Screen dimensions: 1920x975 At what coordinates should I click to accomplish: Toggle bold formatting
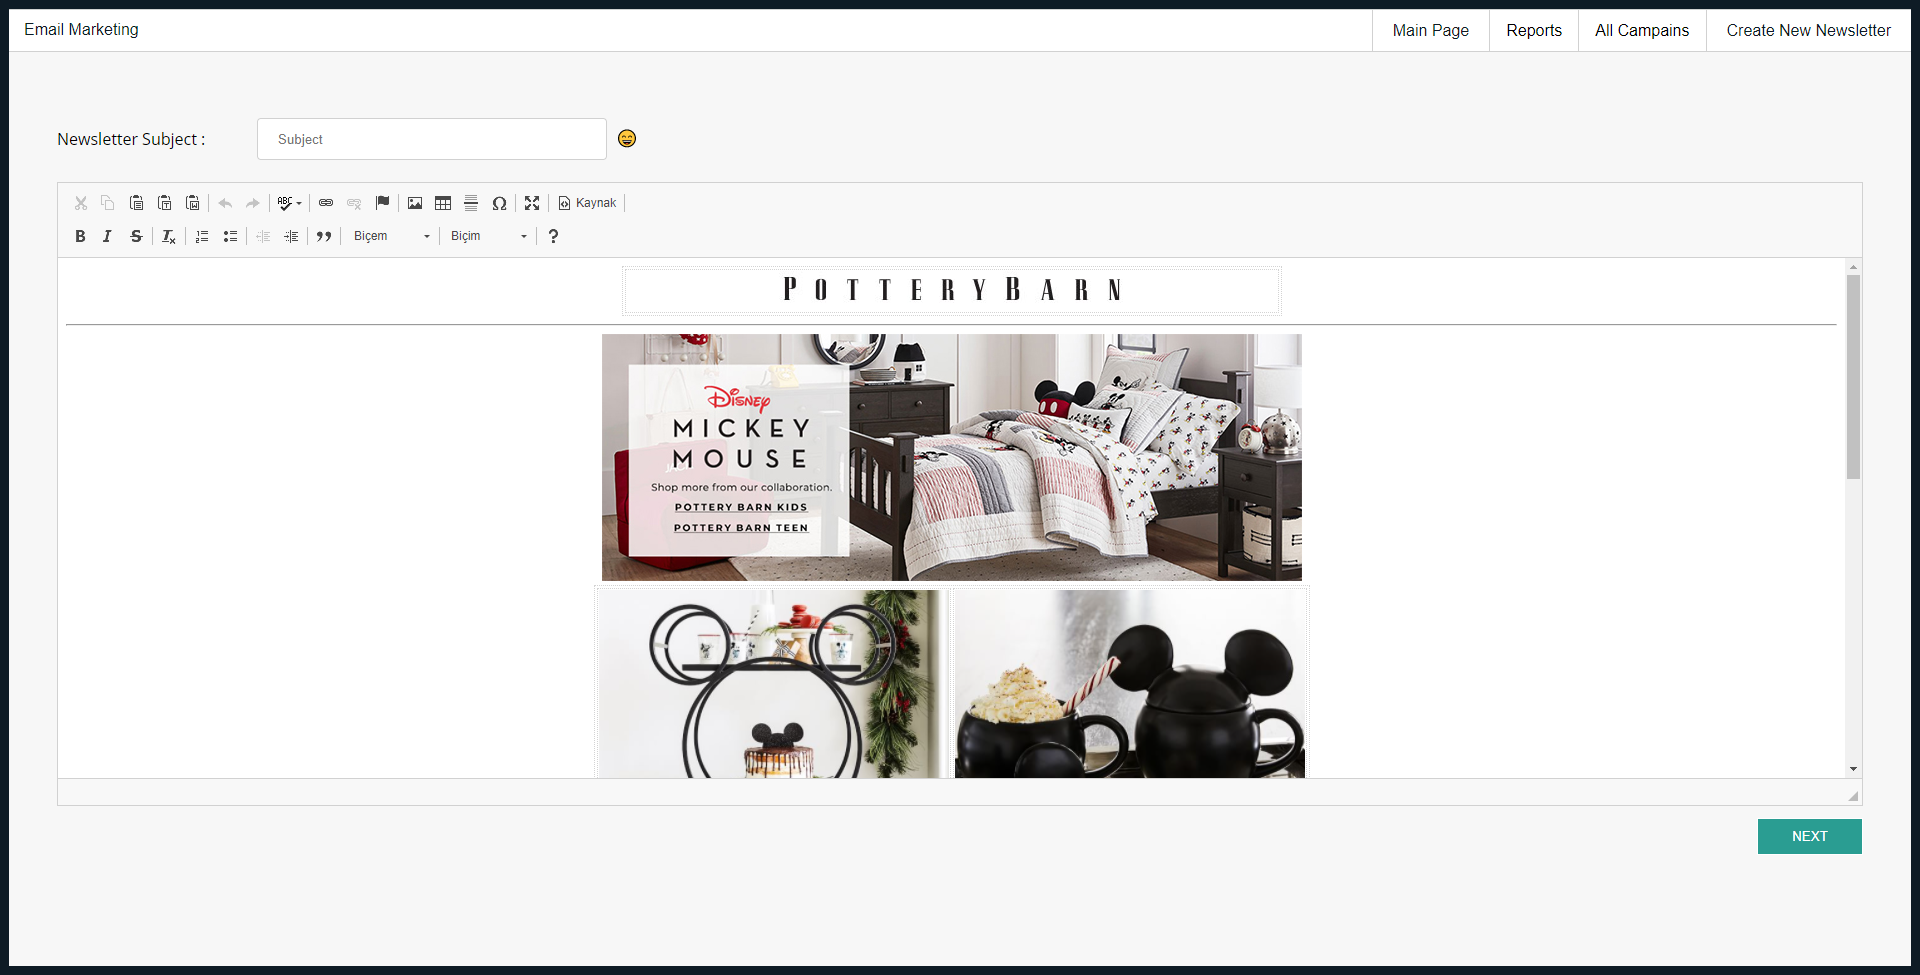click(80, 236)
